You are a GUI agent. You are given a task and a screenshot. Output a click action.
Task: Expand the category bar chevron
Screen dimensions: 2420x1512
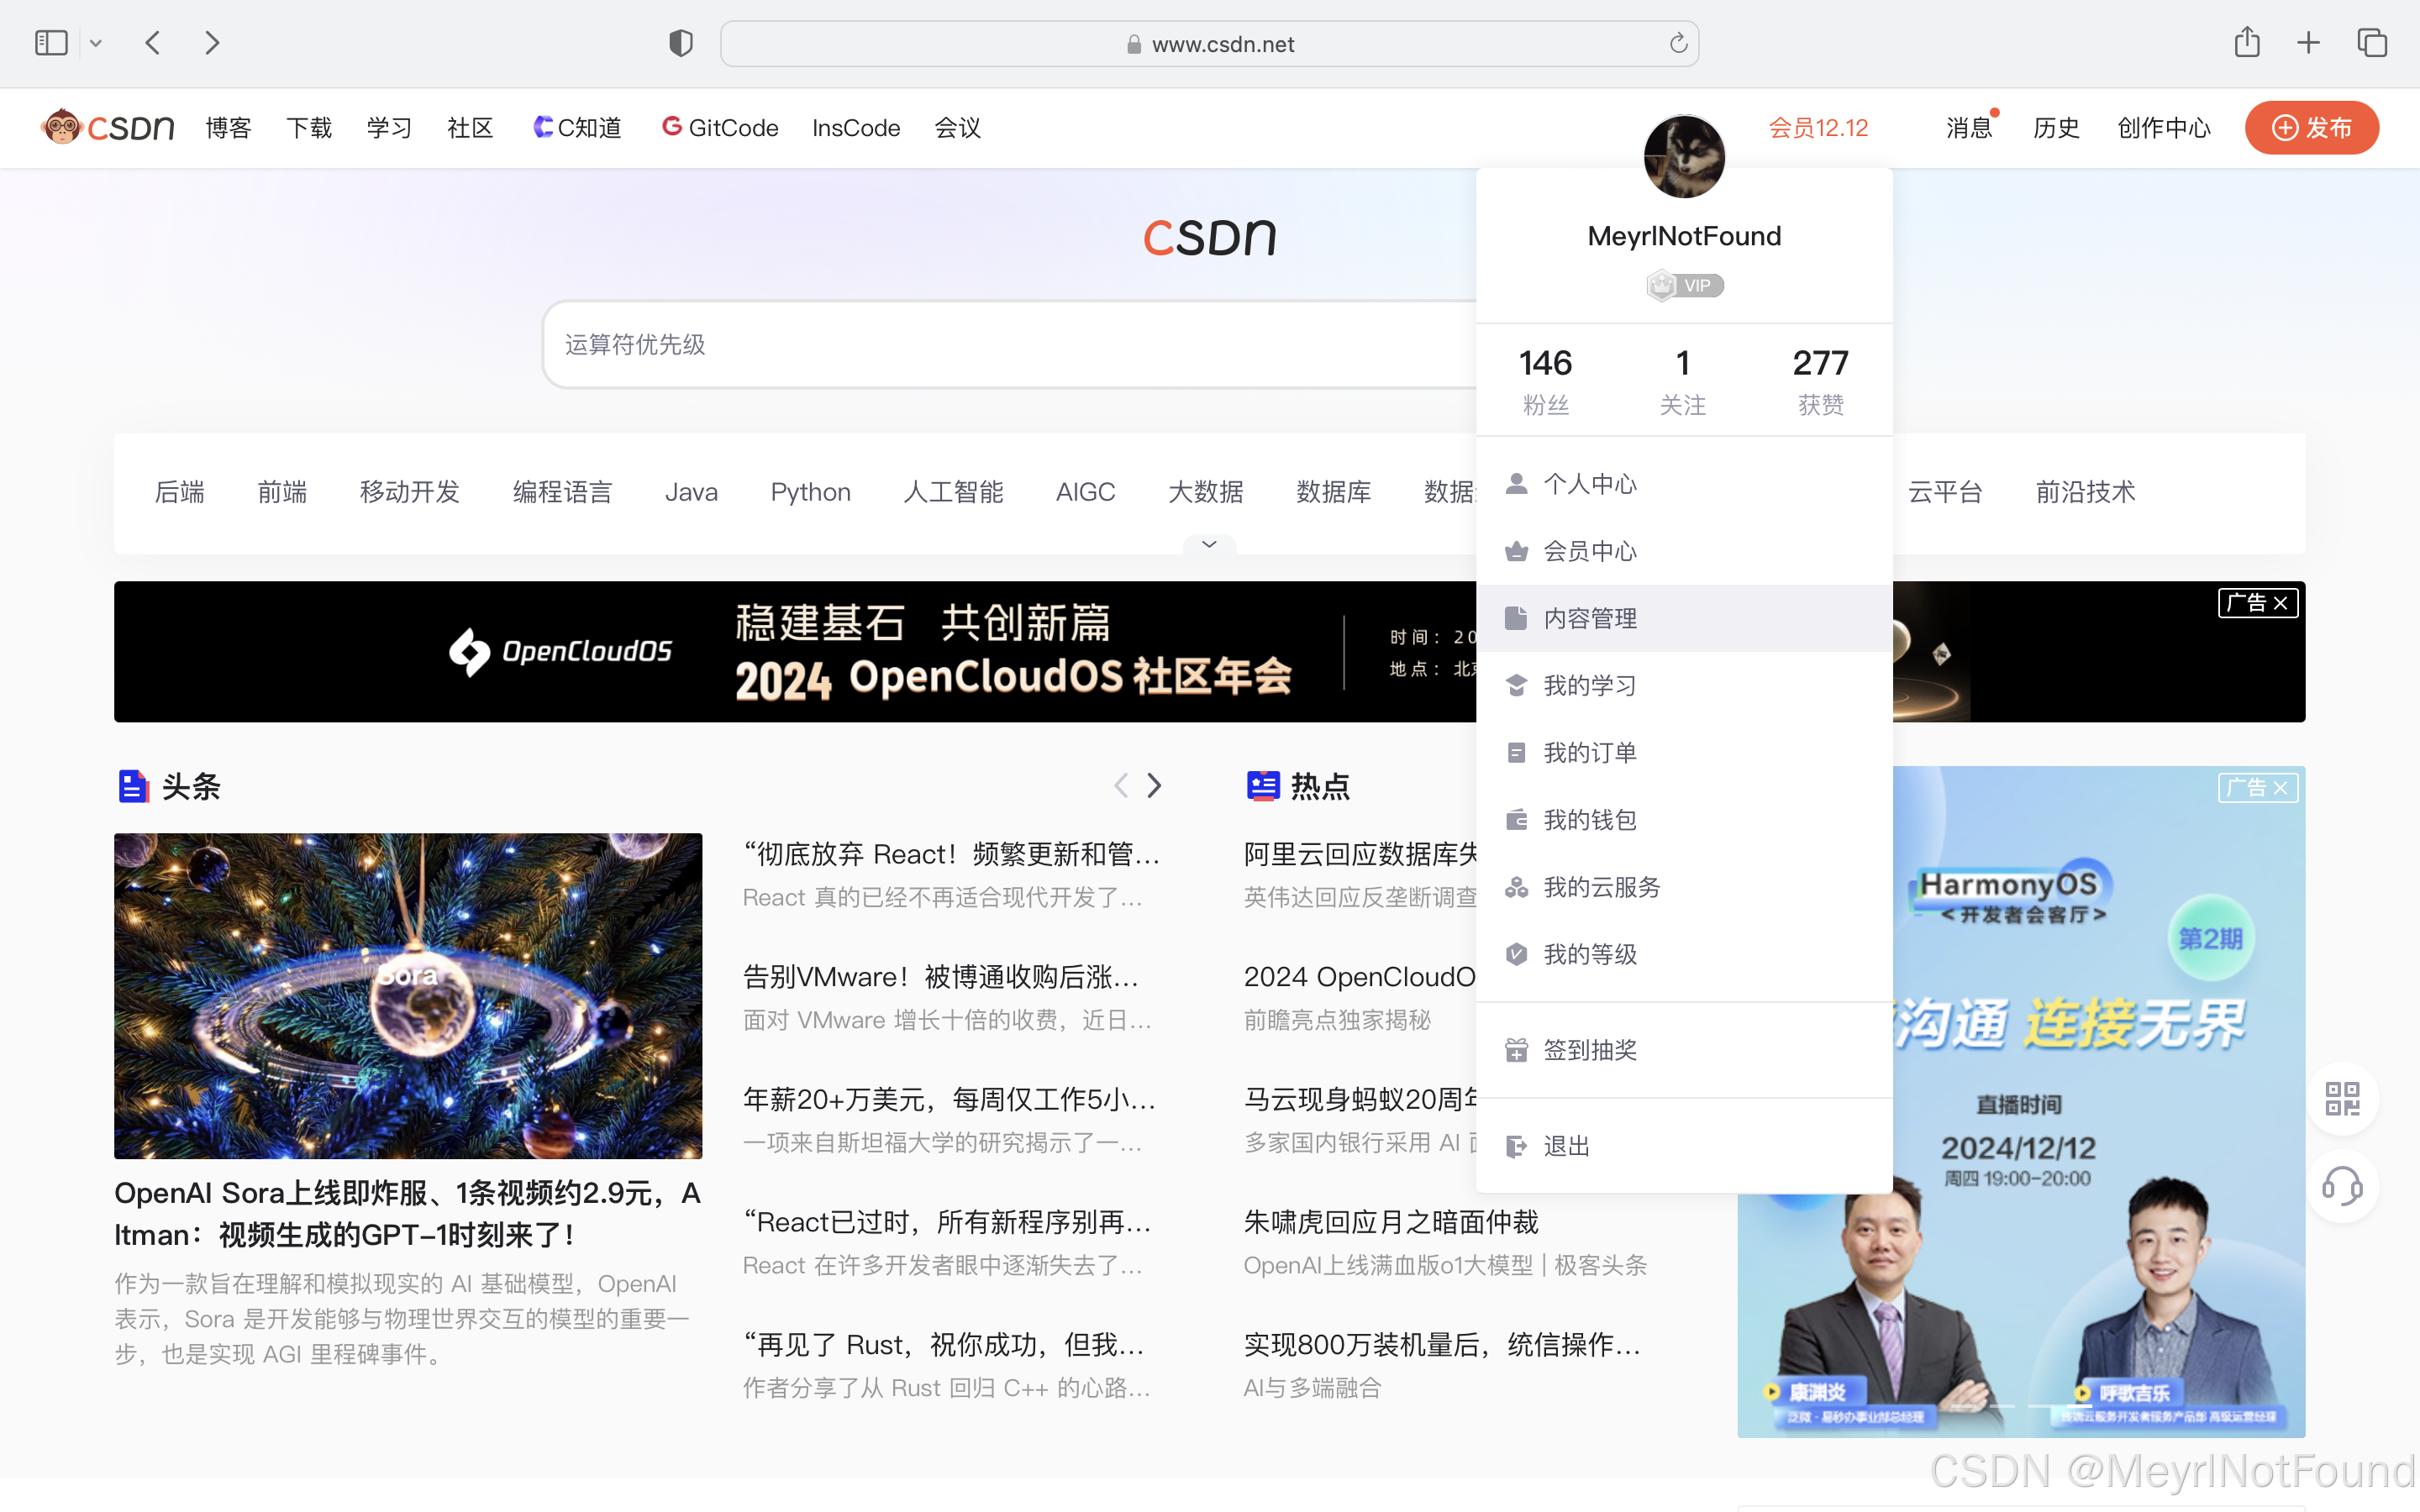(x=1209, y=544)
